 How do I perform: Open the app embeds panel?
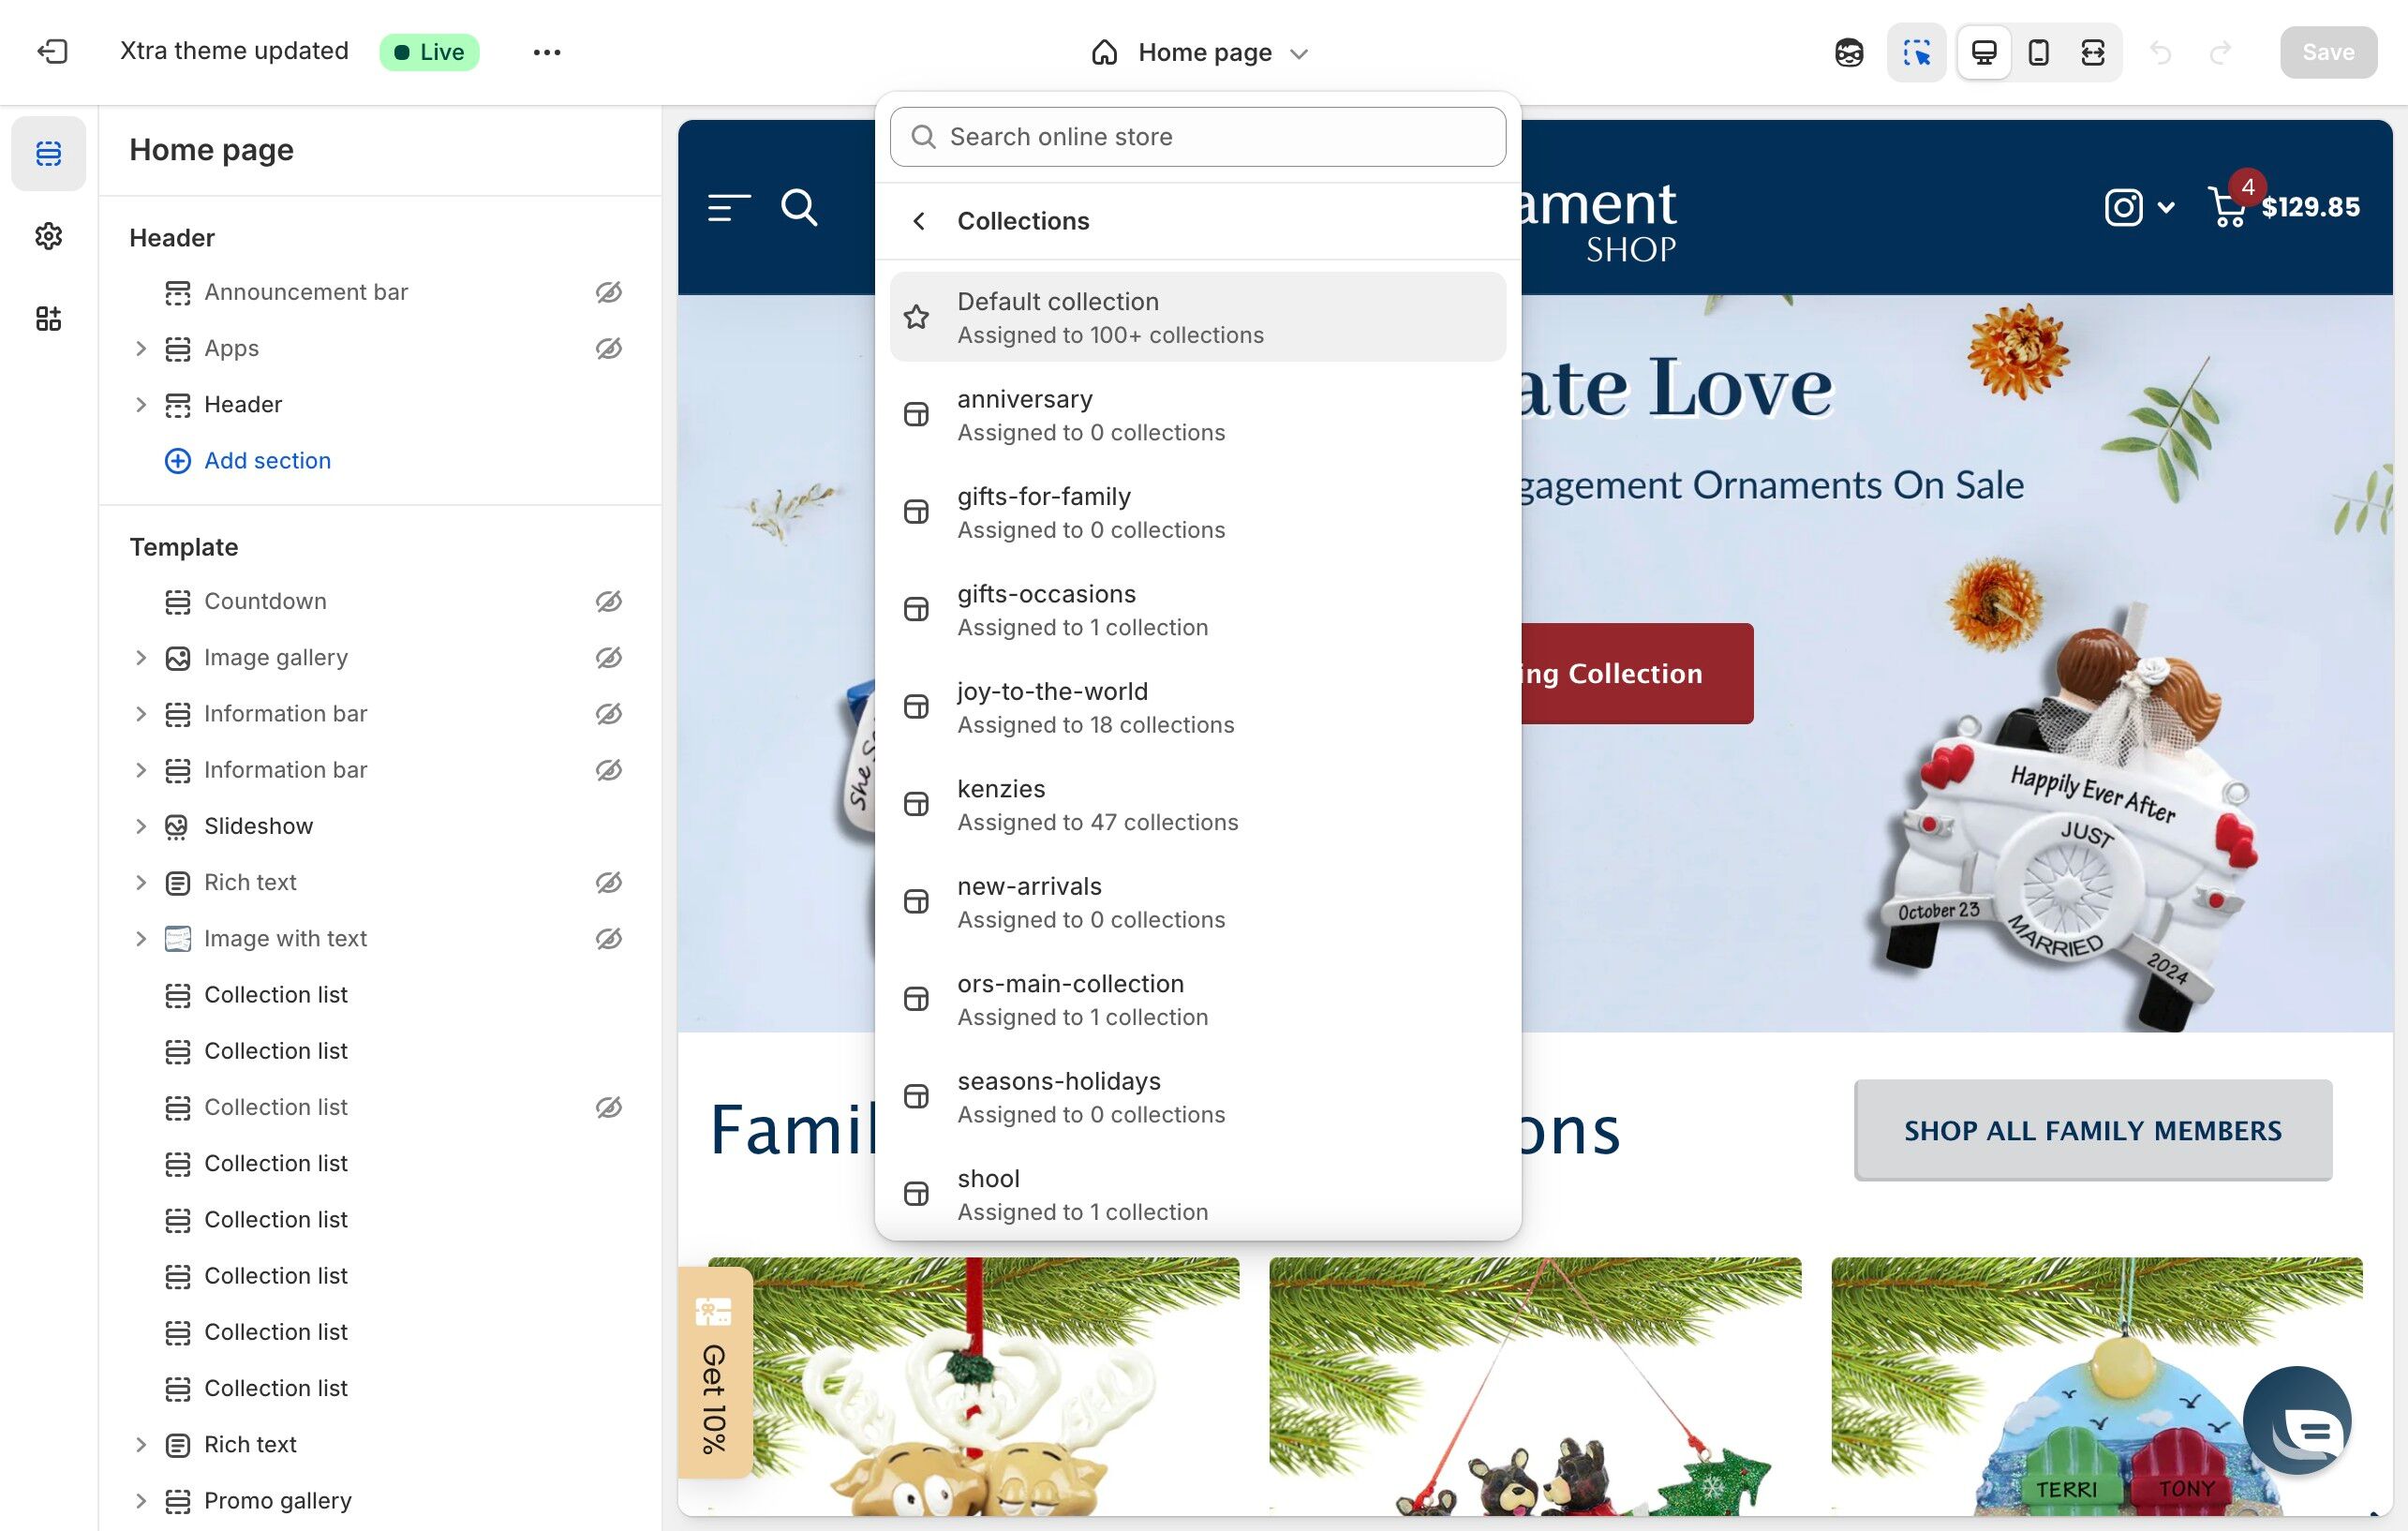click(x=48, y=319)
